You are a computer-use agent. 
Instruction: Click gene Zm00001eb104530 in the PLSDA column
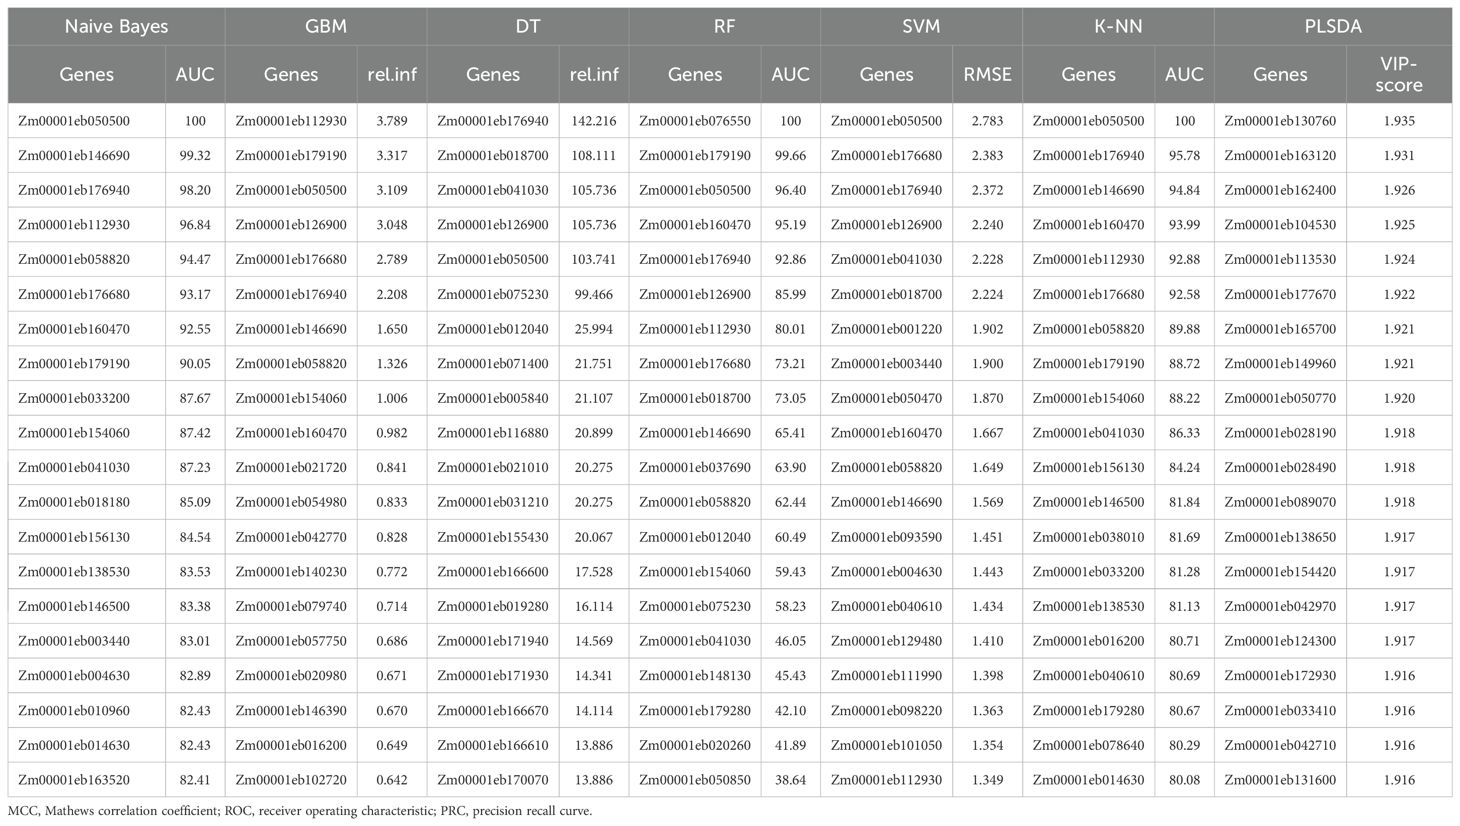pos(1280,225)
